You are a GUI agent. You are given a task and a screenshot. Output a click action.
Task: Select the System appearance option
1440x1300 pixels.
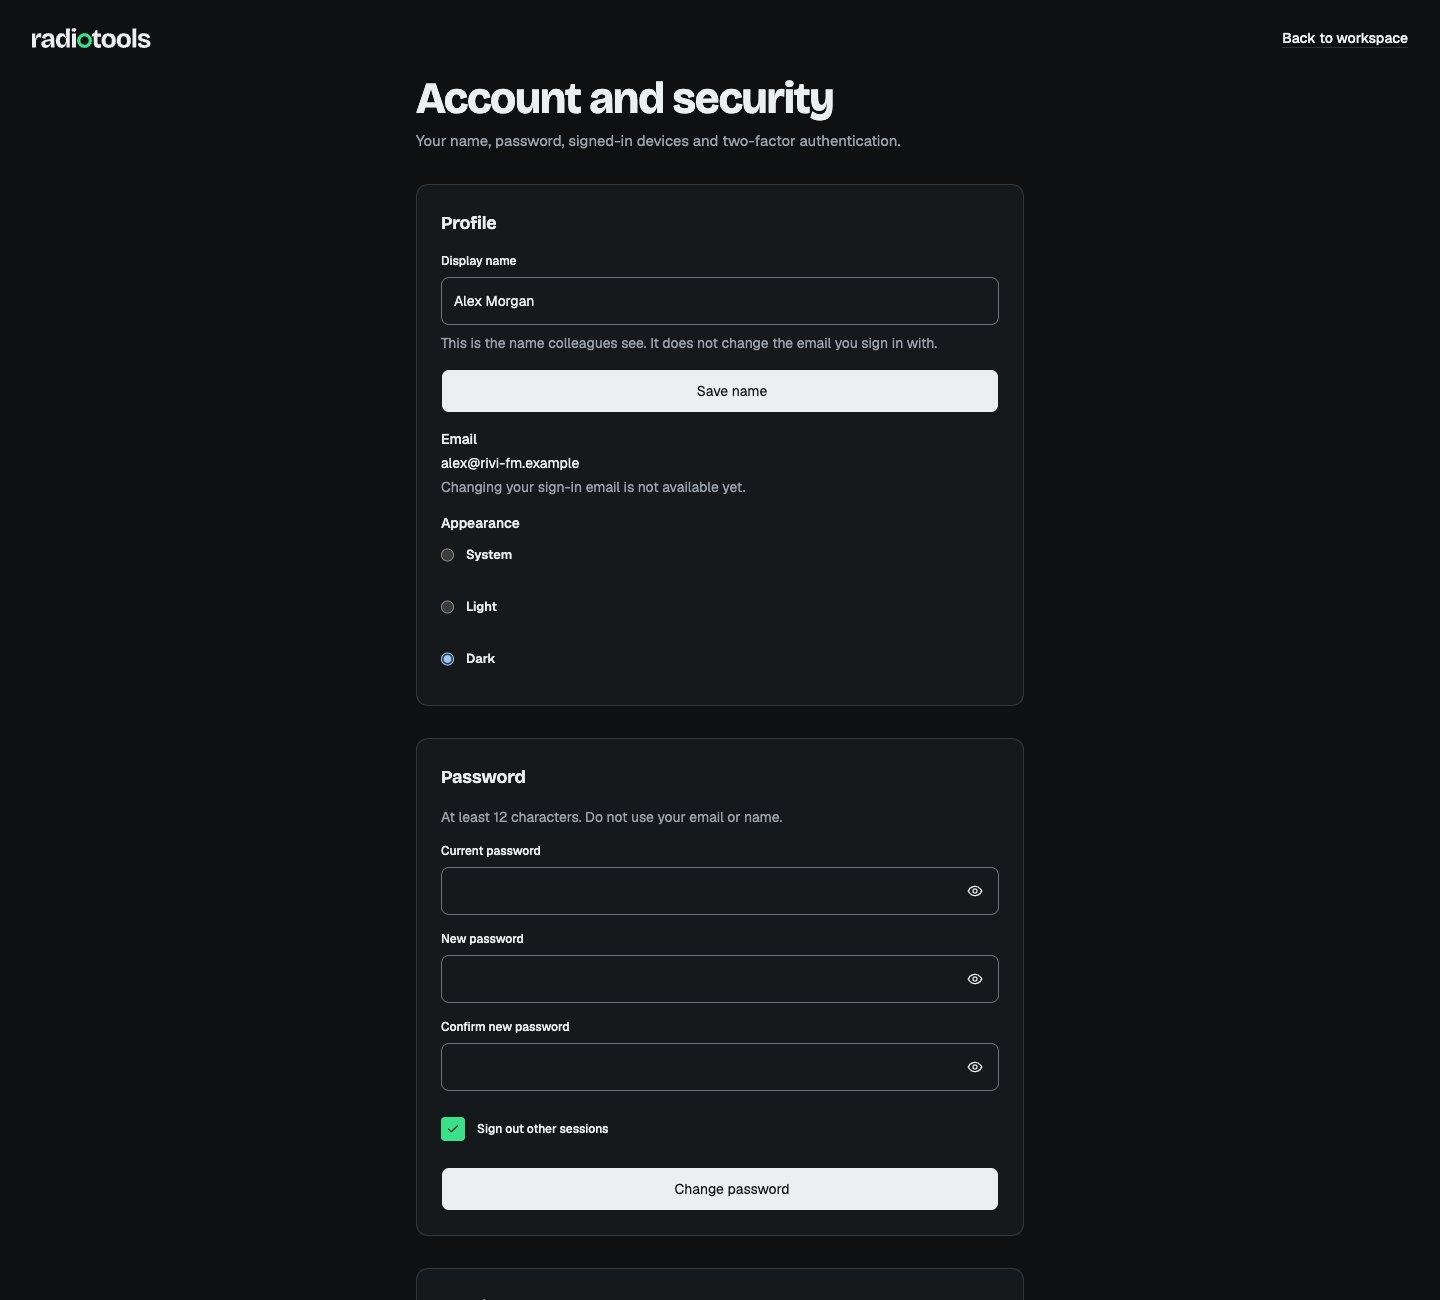click(448, 555)
